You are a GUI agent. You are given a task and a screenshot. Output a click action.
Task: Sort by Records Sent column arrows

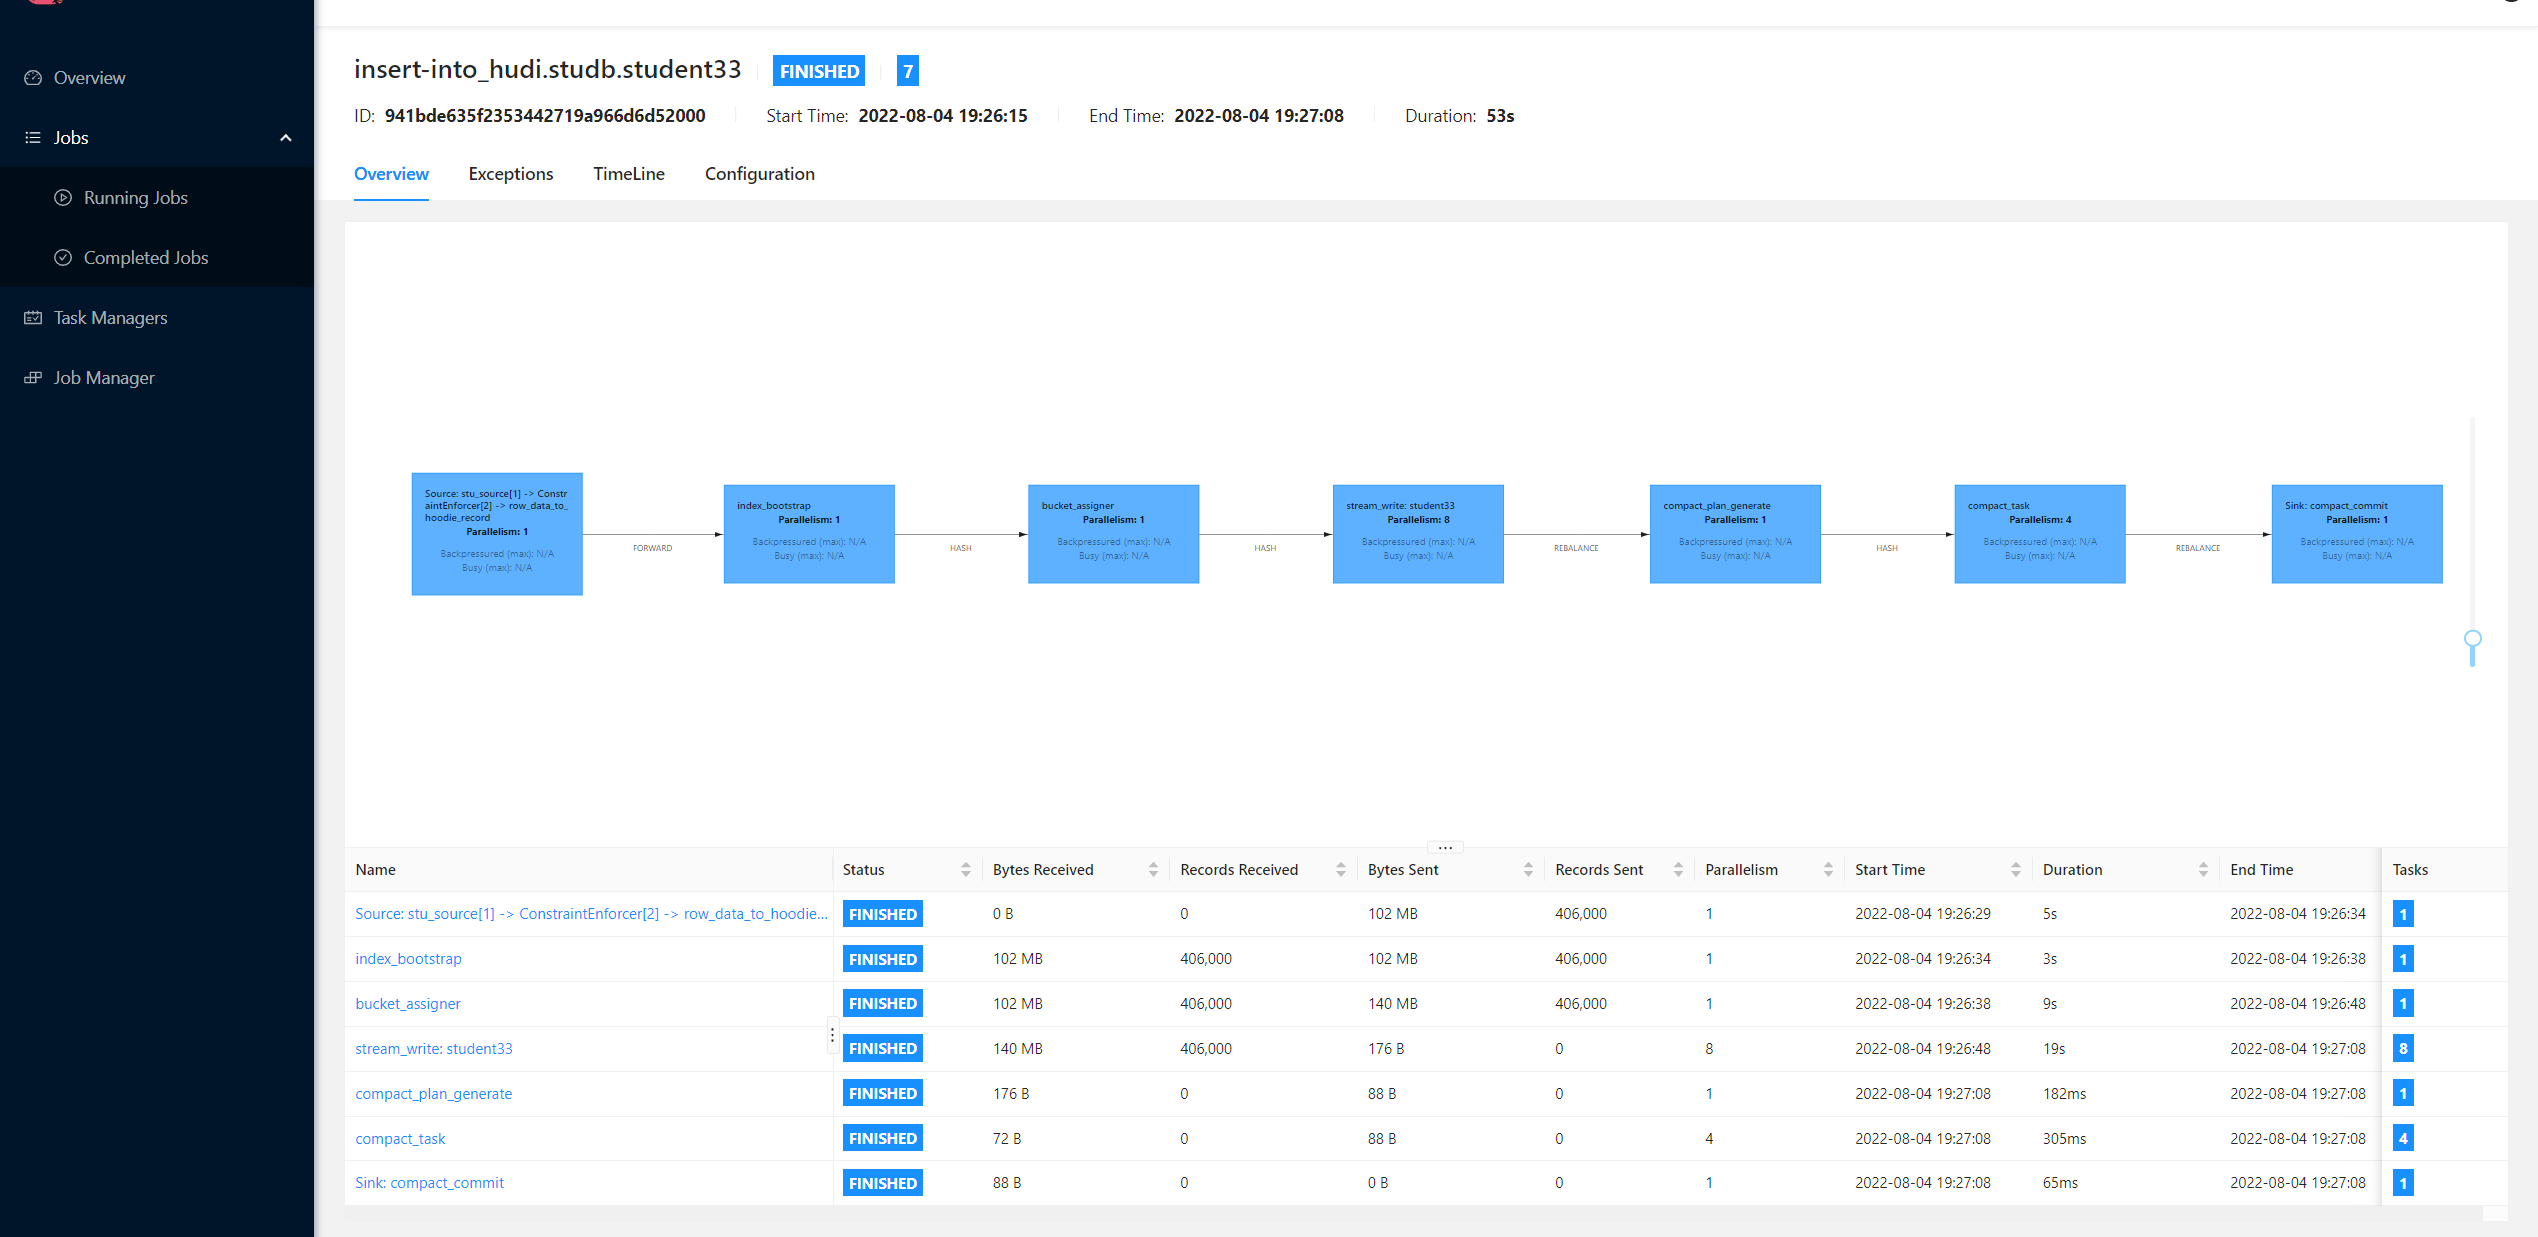click(x=1677, y=870)
